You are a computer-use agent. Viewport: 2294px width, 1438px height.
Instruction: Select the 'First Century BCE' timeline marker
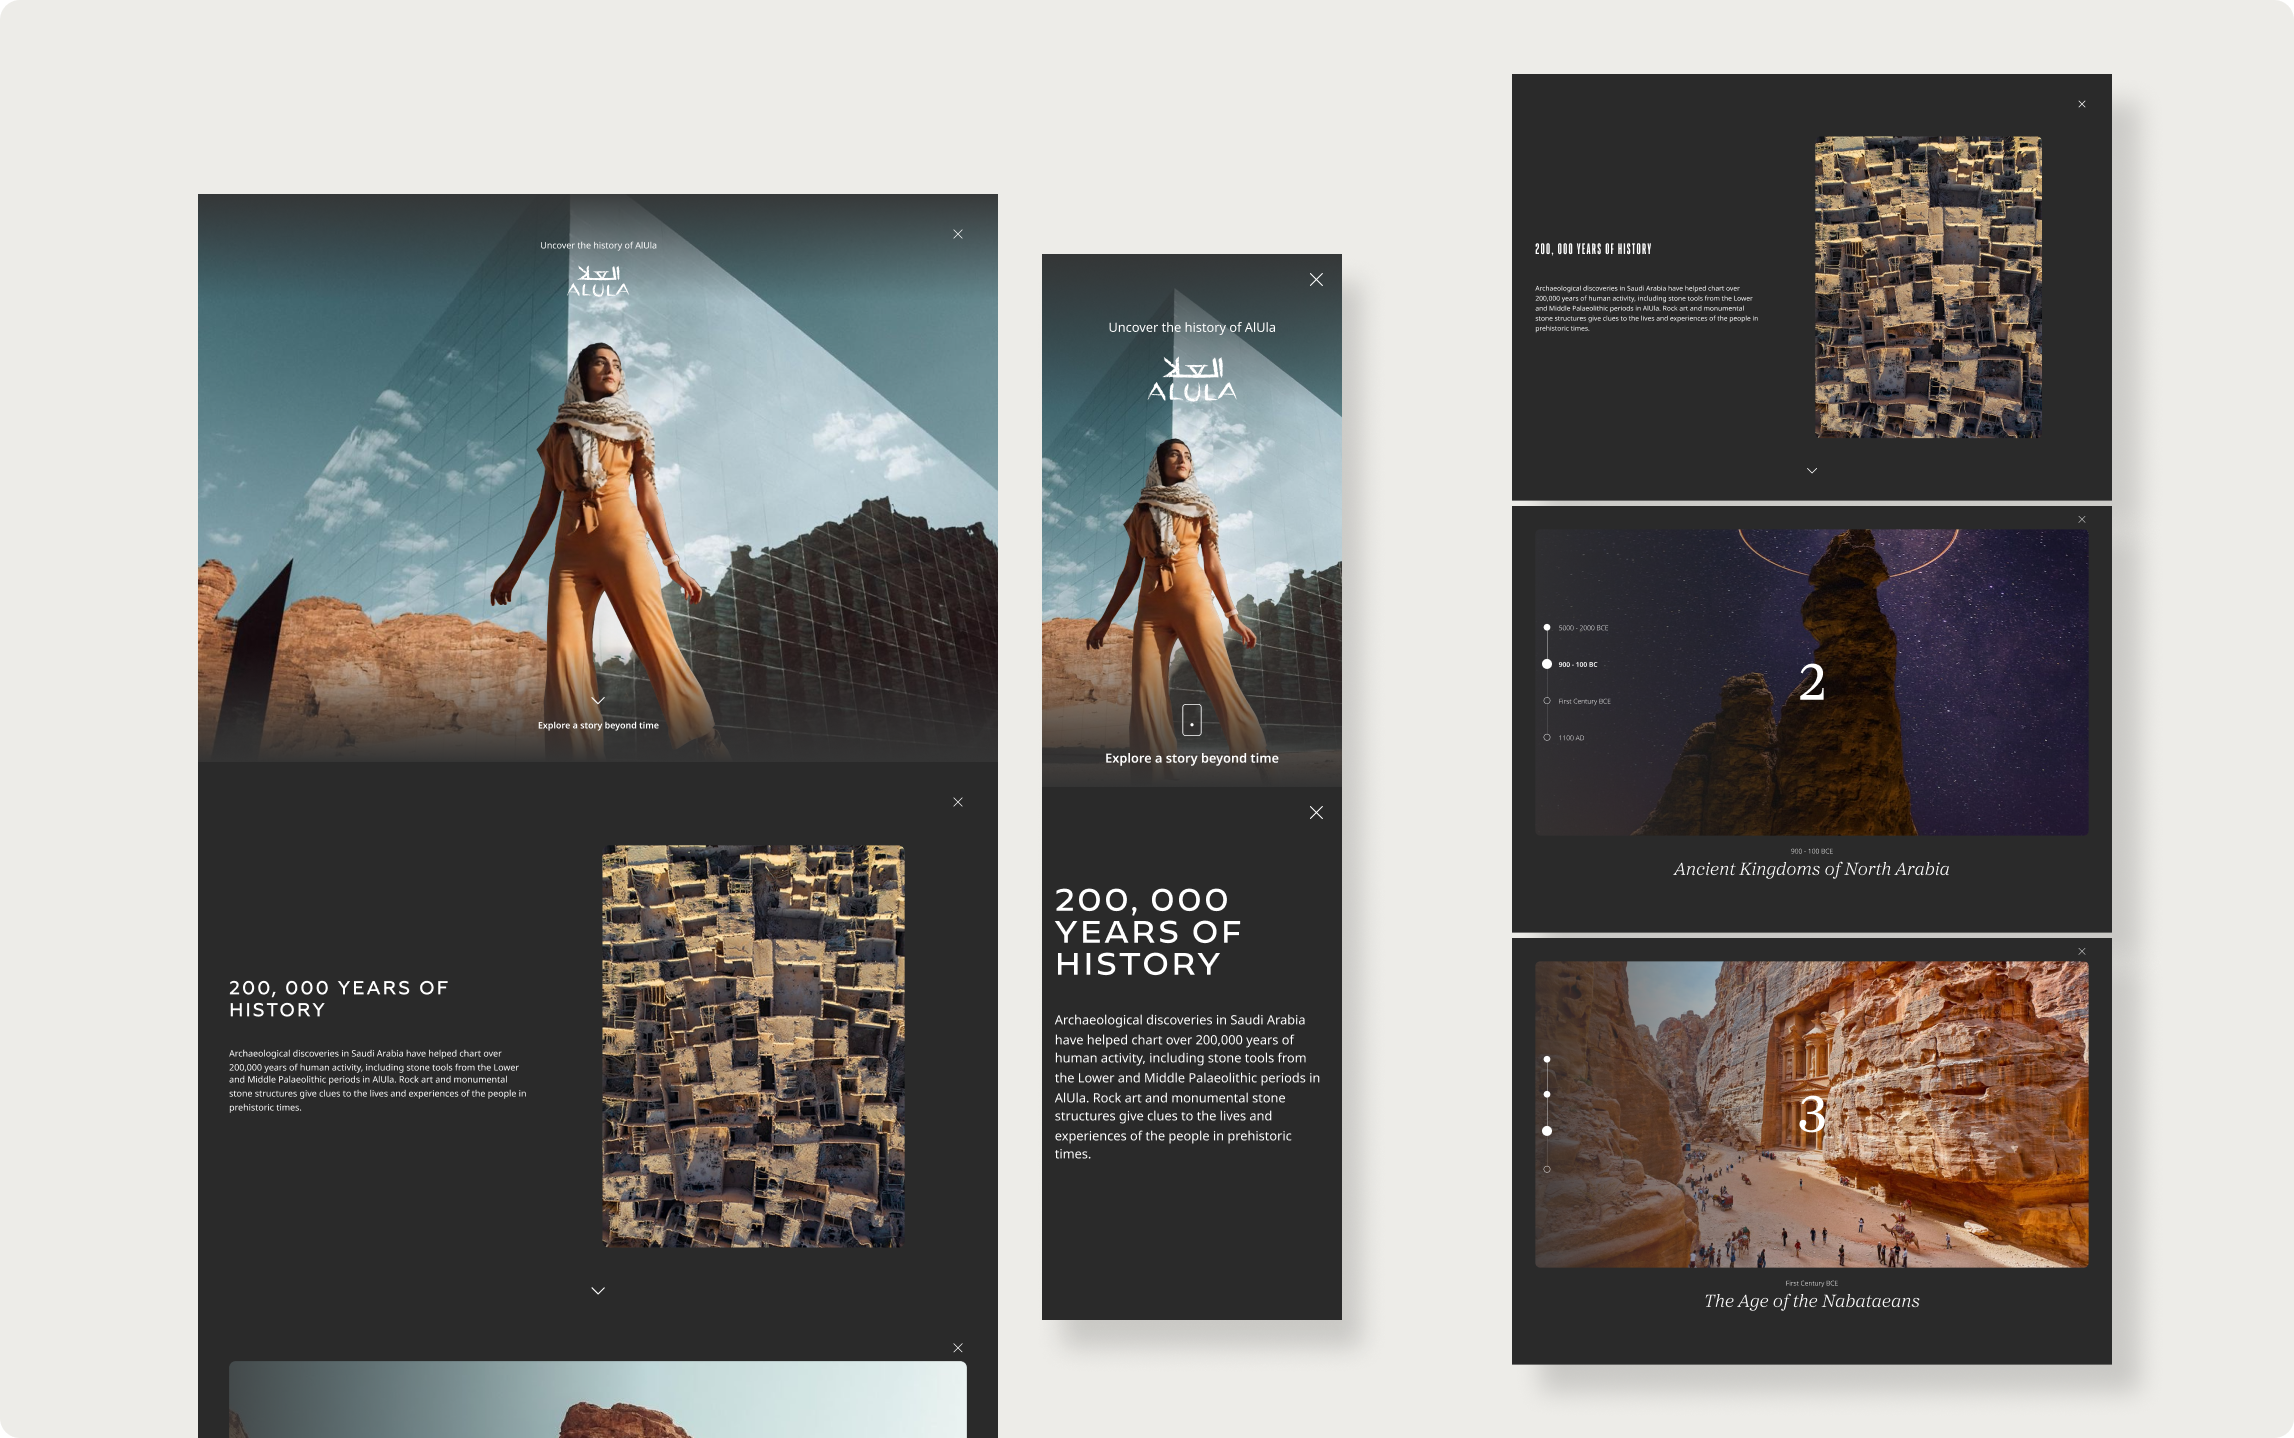1547,701
